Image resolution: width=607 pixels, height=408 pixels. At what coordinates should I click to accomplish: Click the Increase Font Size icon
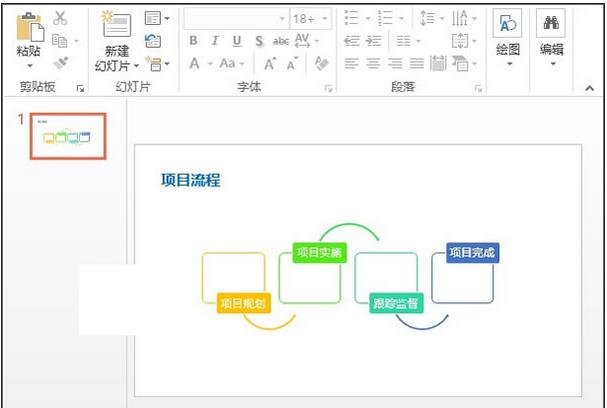[x=269, y=63]
